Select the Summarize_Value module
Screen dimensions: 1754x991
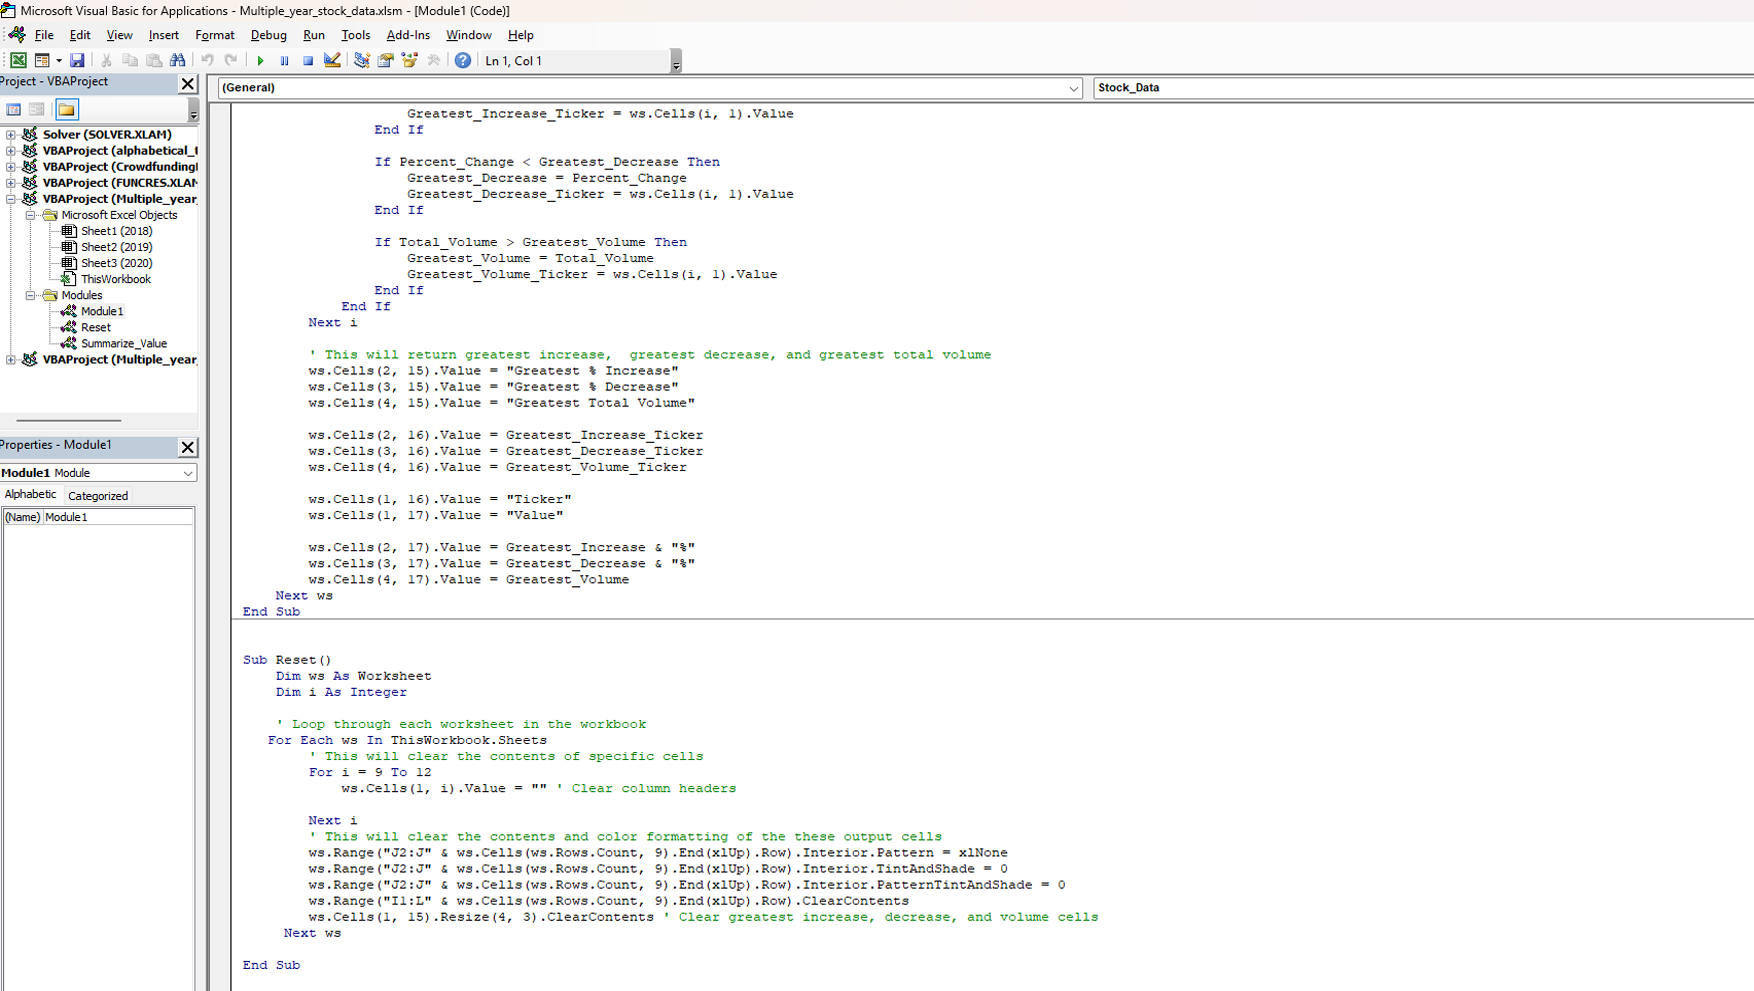(x=123, y=344)
